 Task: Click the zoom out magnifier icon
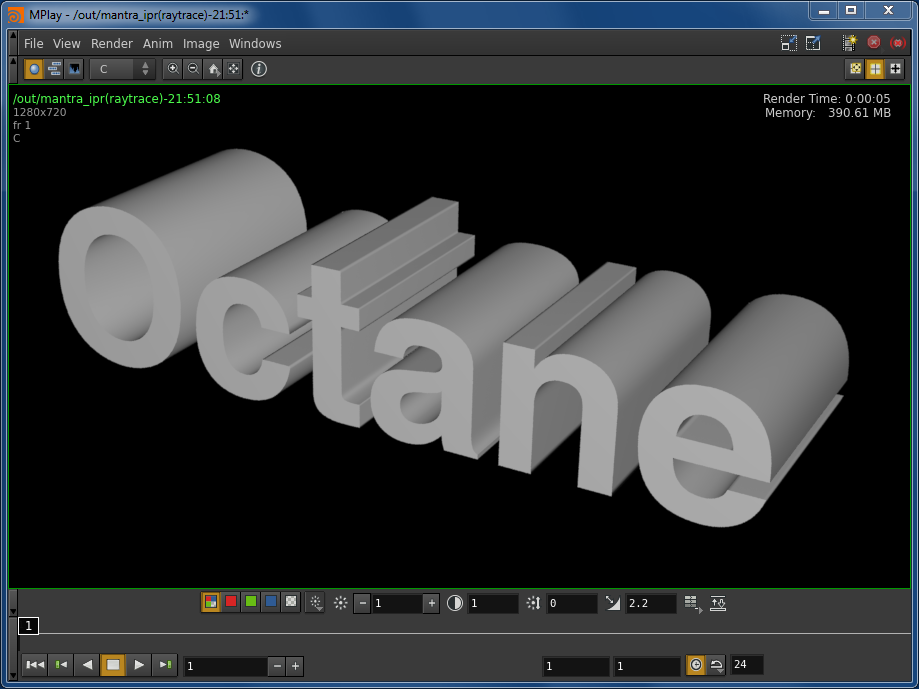193,69
